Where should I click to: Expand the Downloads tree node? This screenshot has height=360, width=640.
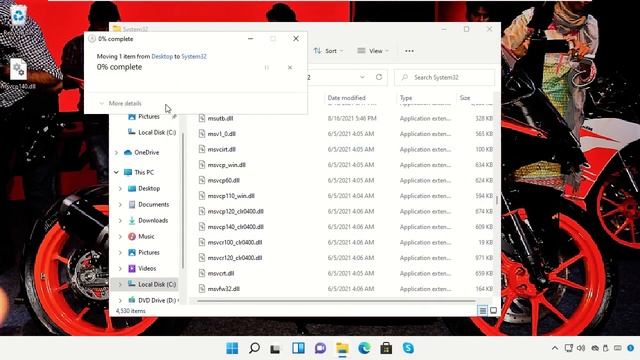click(120, 220)
